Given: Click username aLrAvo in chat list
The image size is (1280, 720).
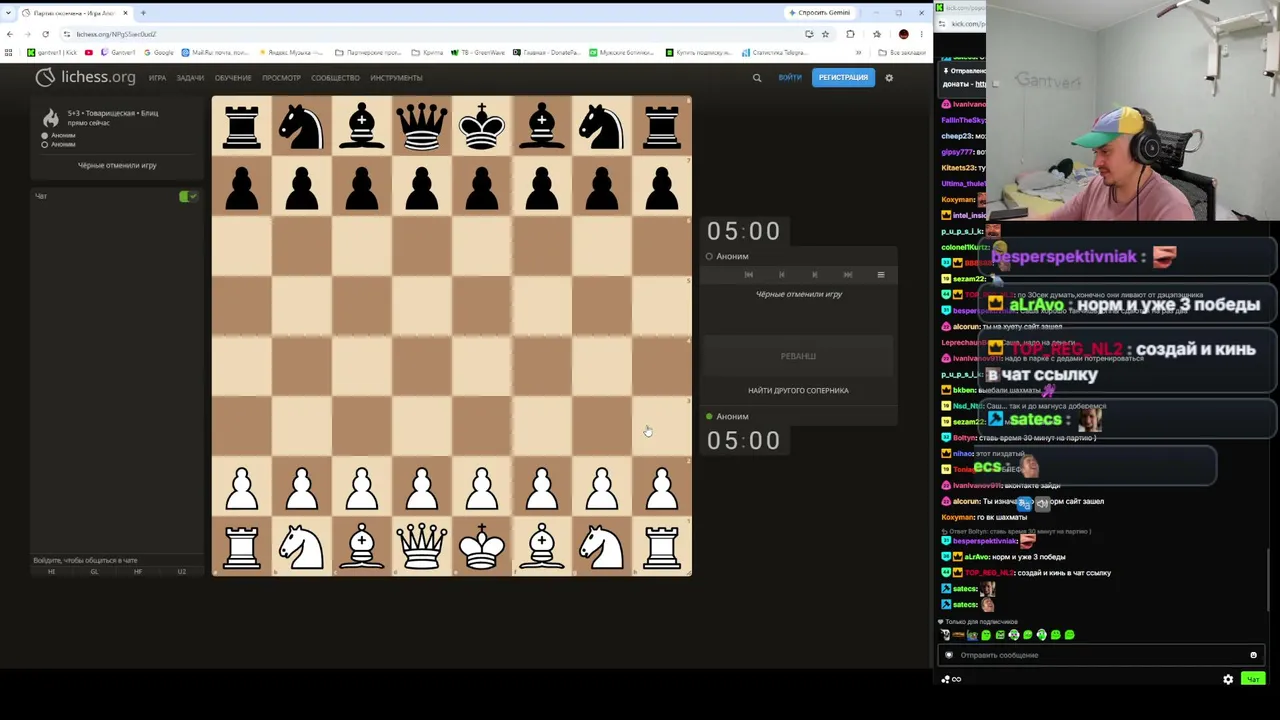Looking at the screenshot, I should click(x=978, y=557).
